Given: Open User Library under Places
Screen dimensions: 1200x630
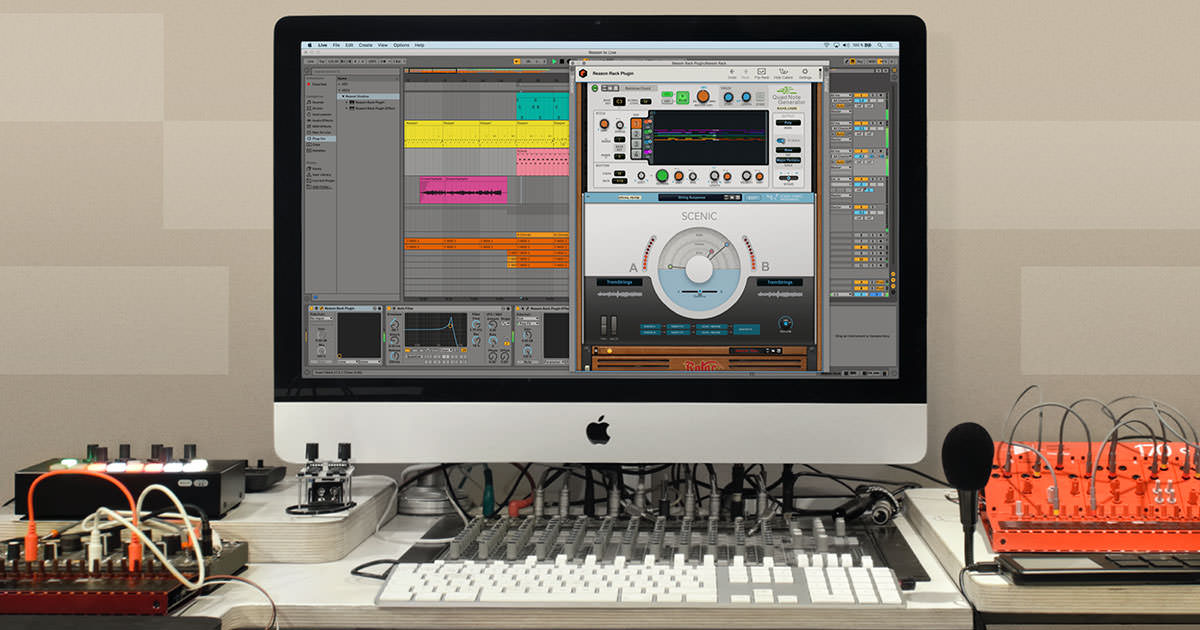Looking at the screenshot, I should [x=319, y=174].
